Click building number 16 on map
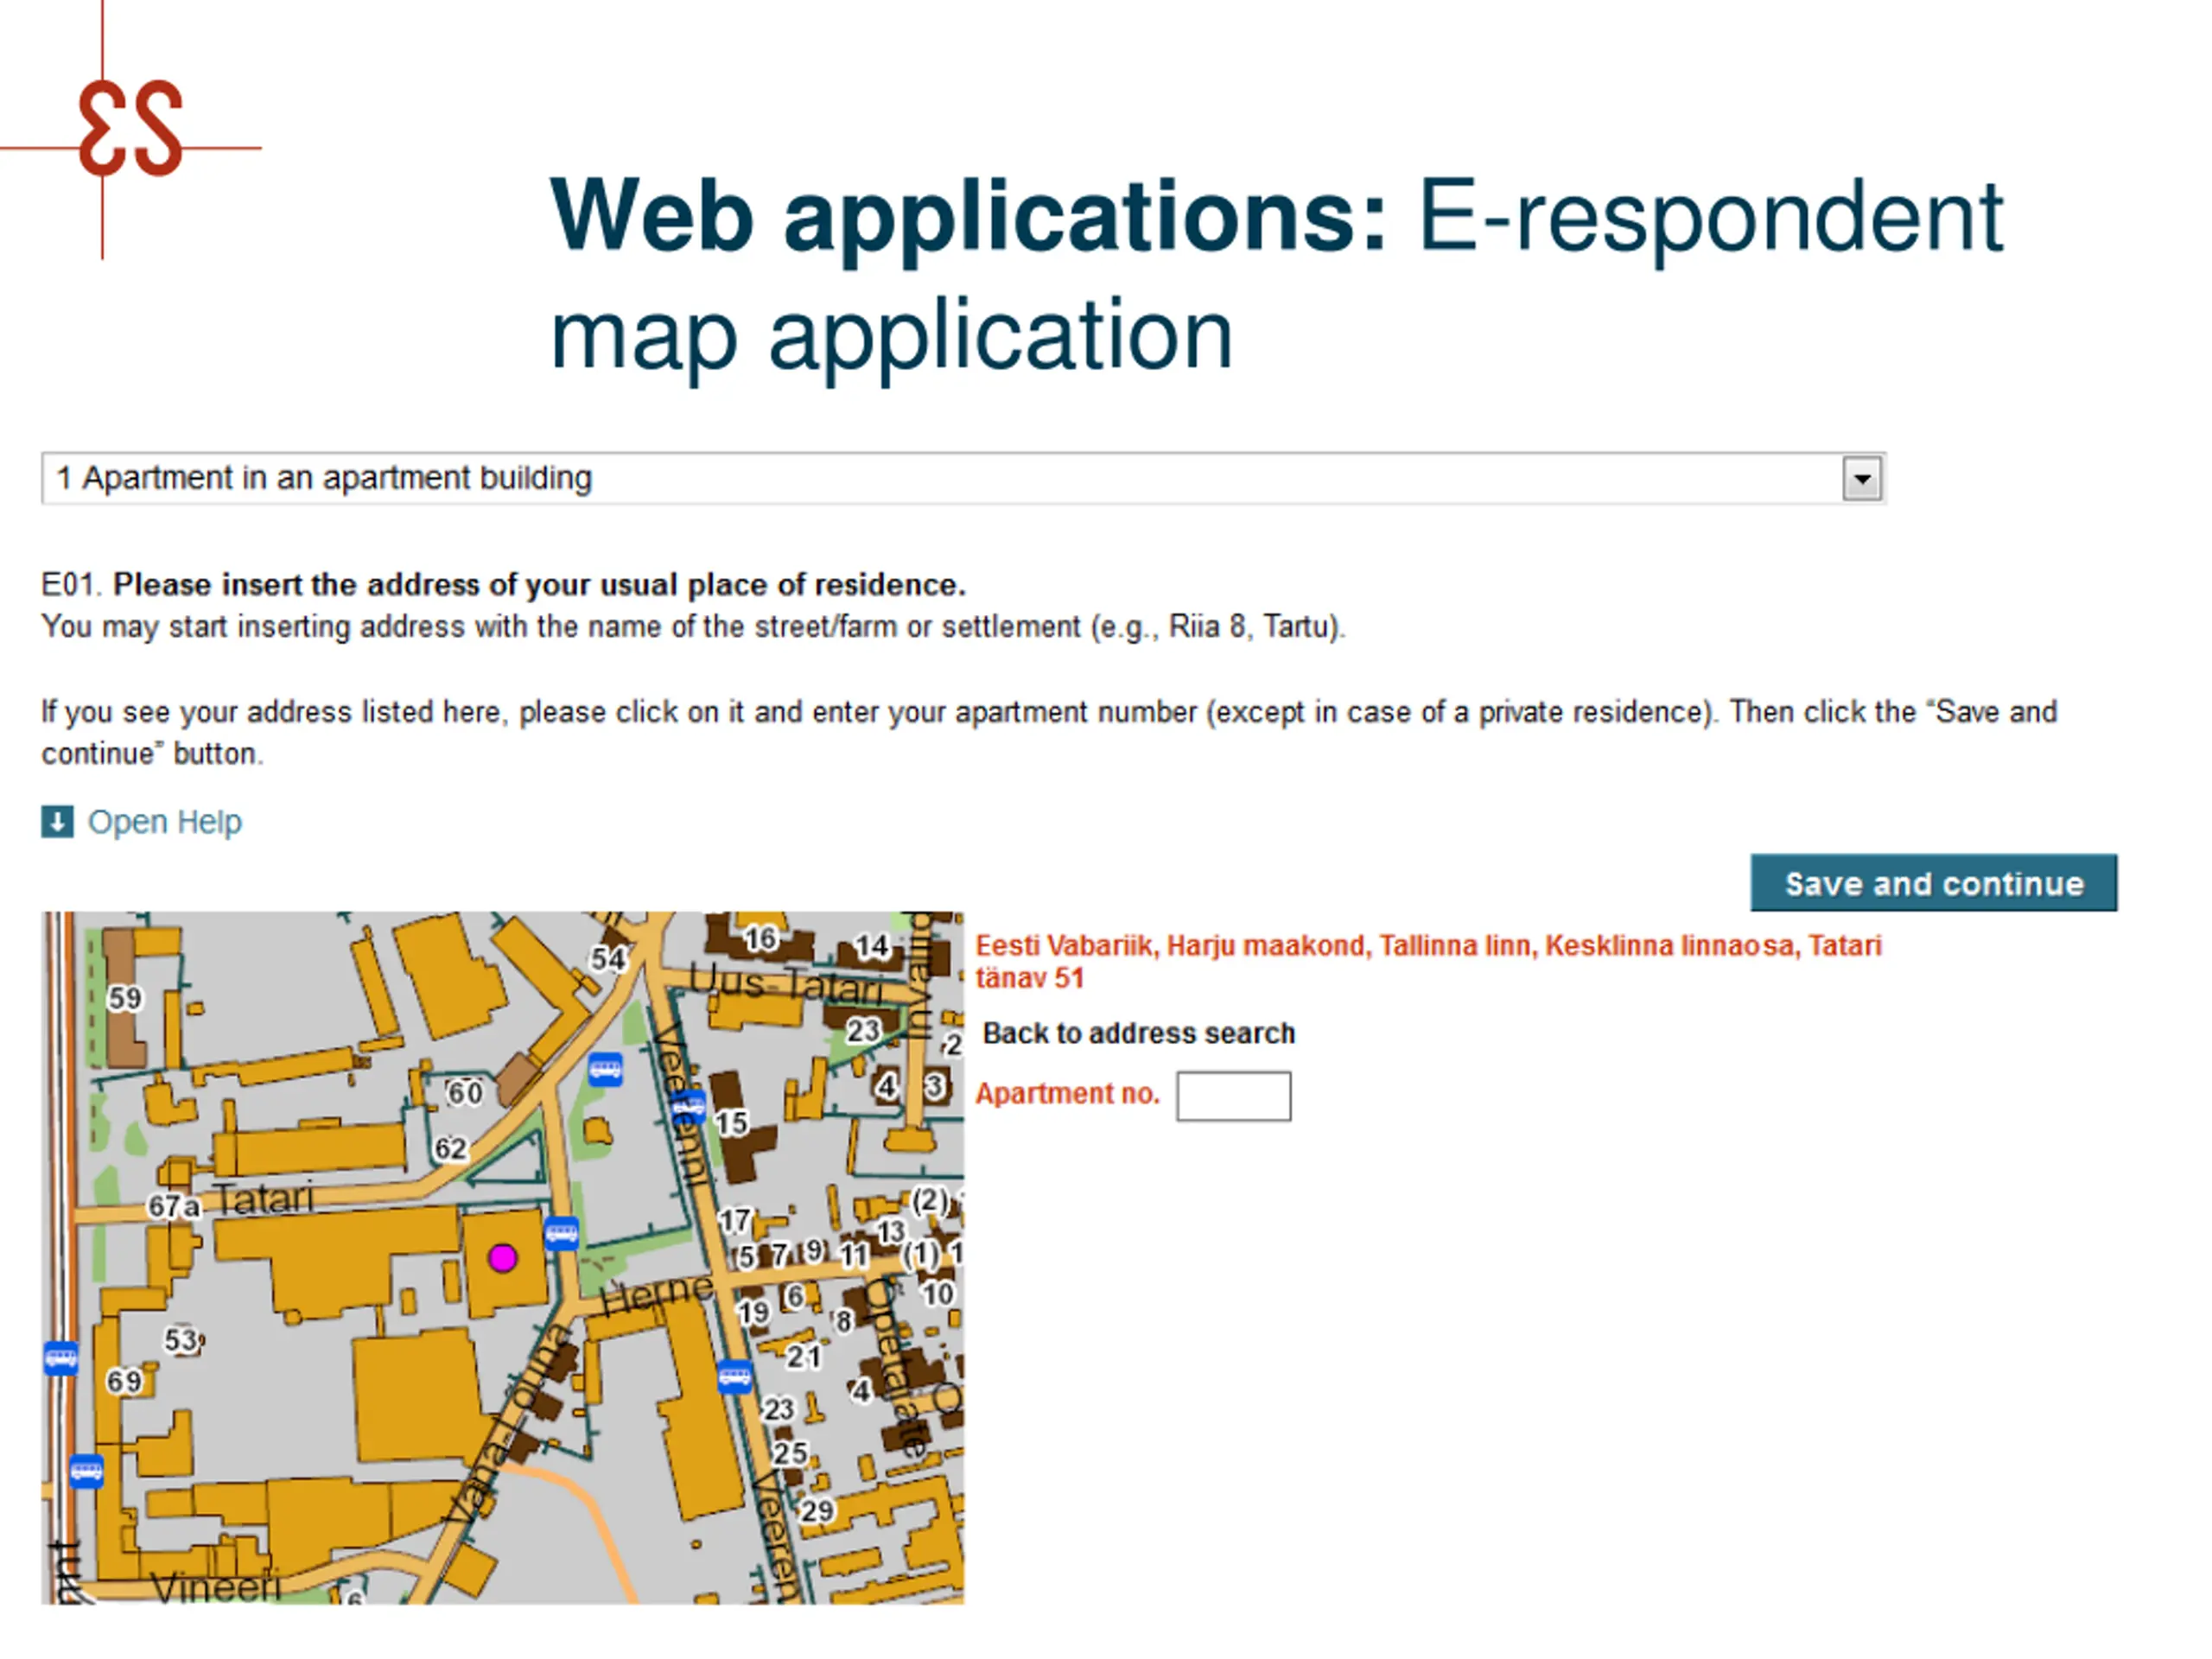 [760, 938]
